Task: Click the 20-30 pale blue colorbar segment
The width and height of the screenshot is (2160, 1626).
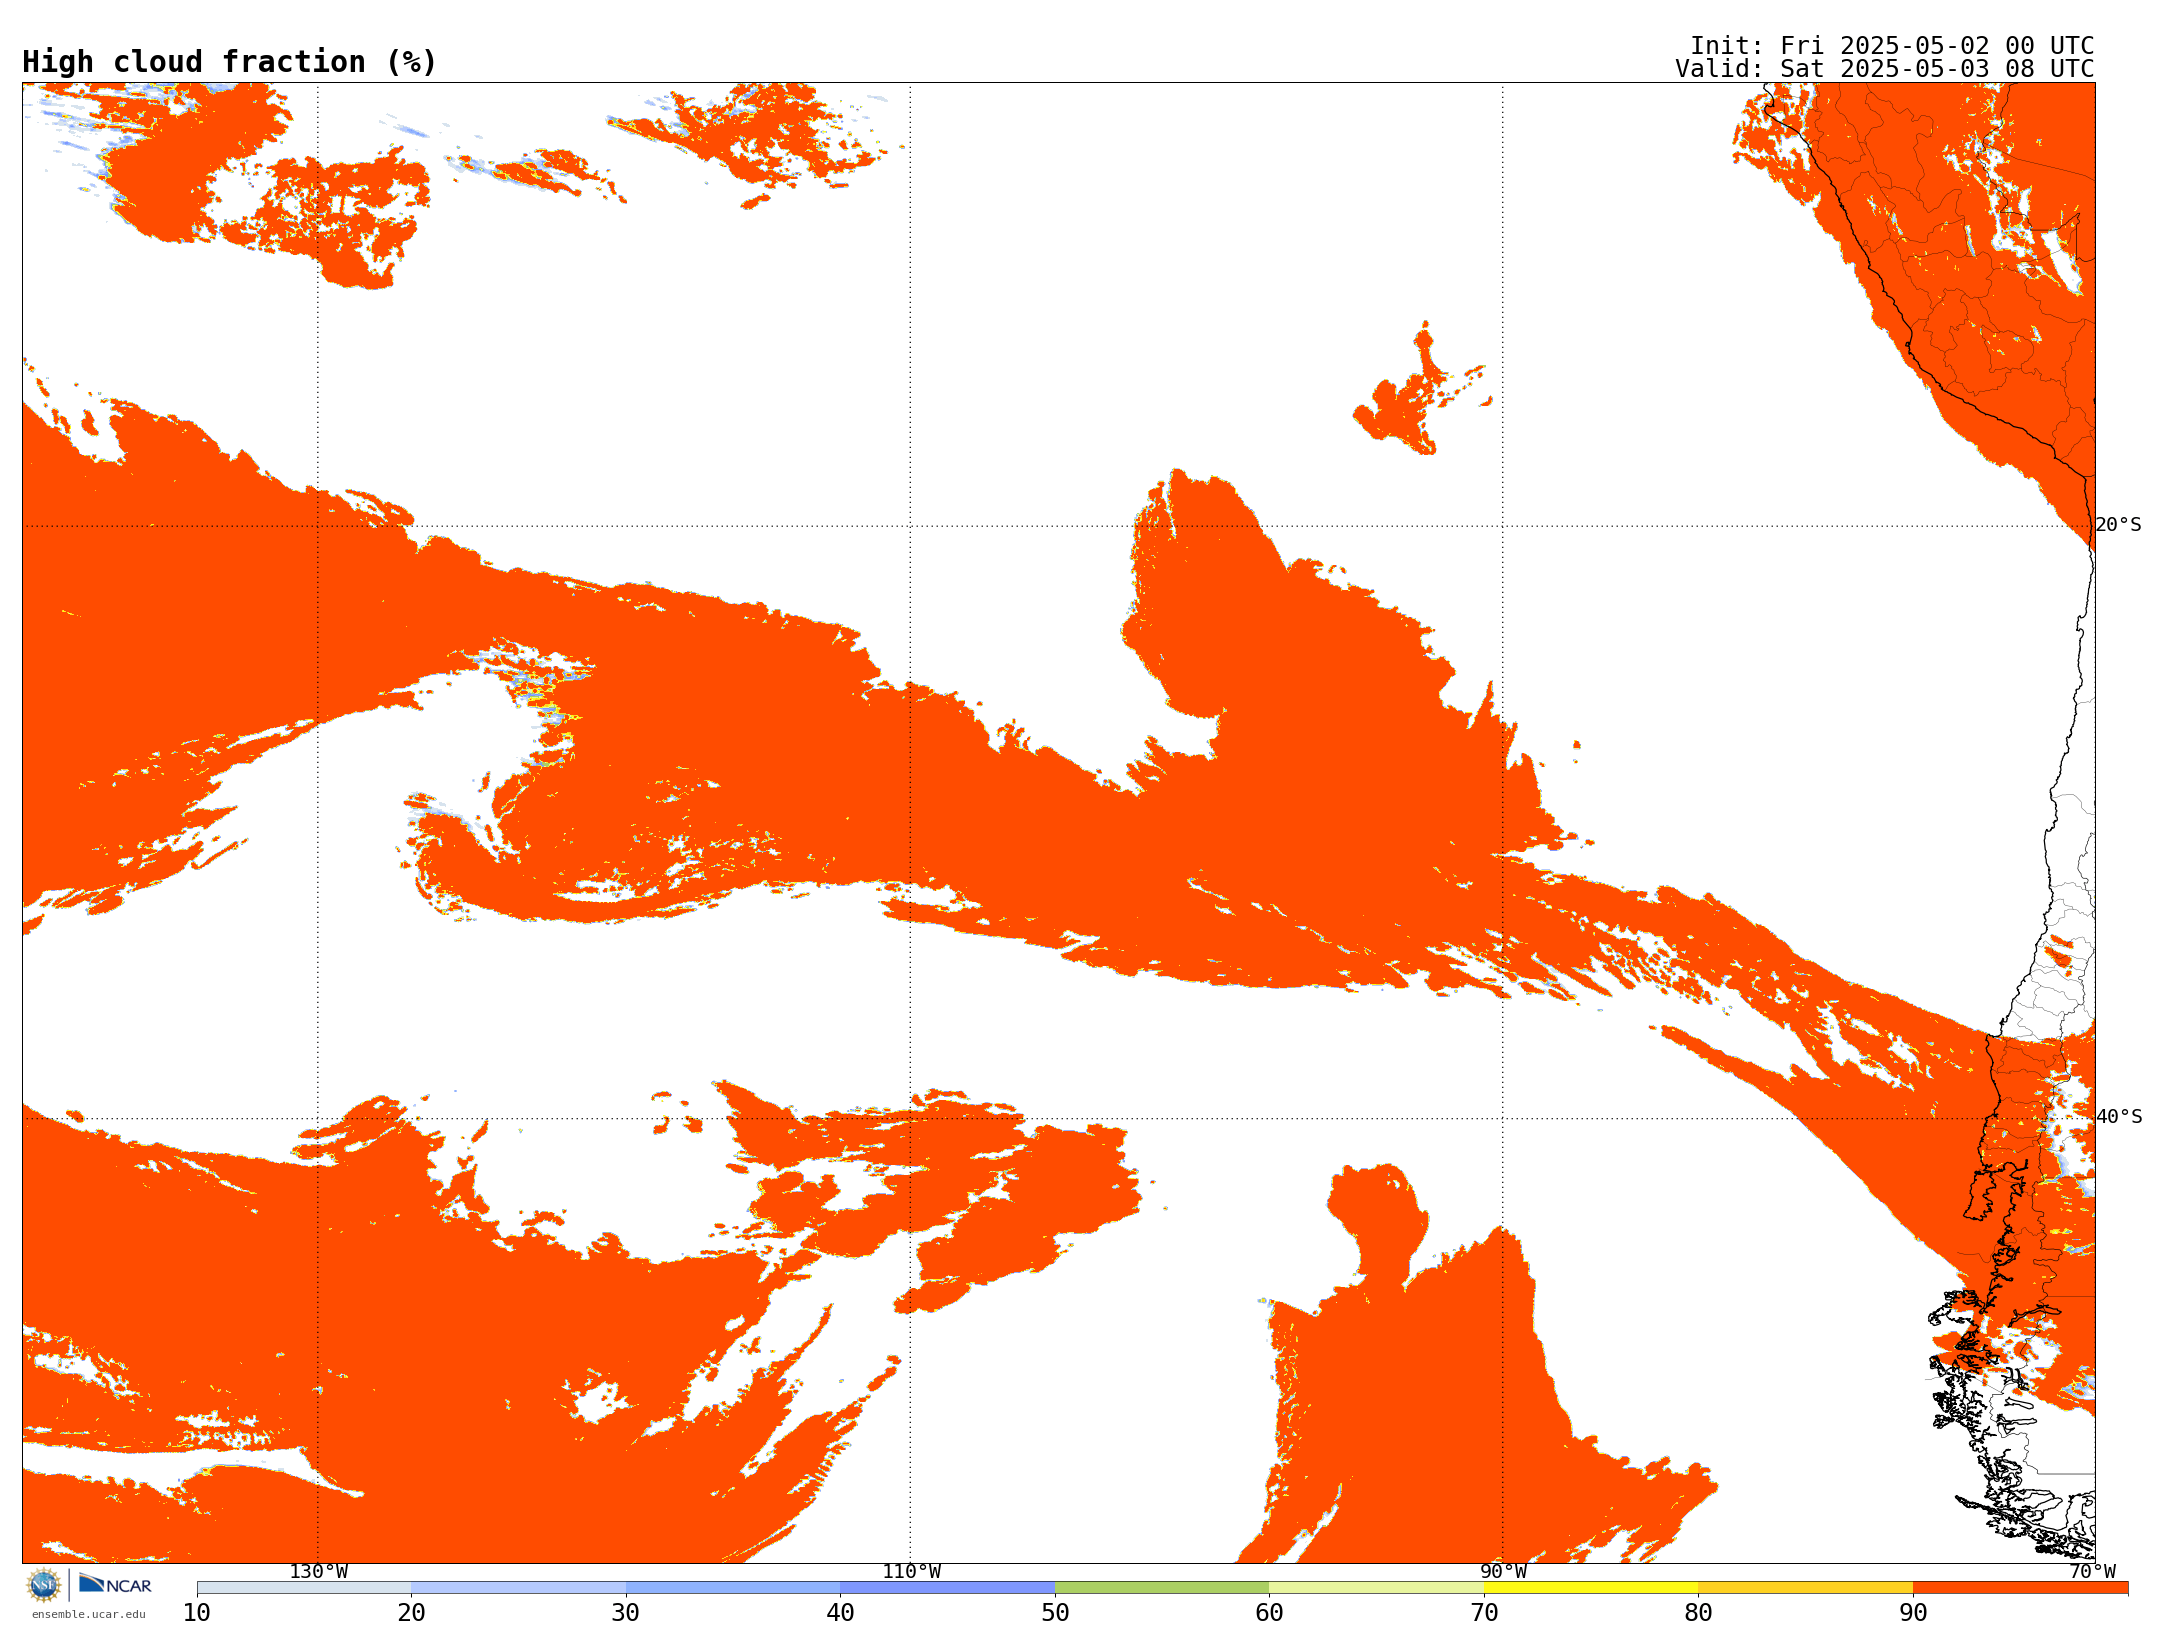Action: coord(518,1588)
